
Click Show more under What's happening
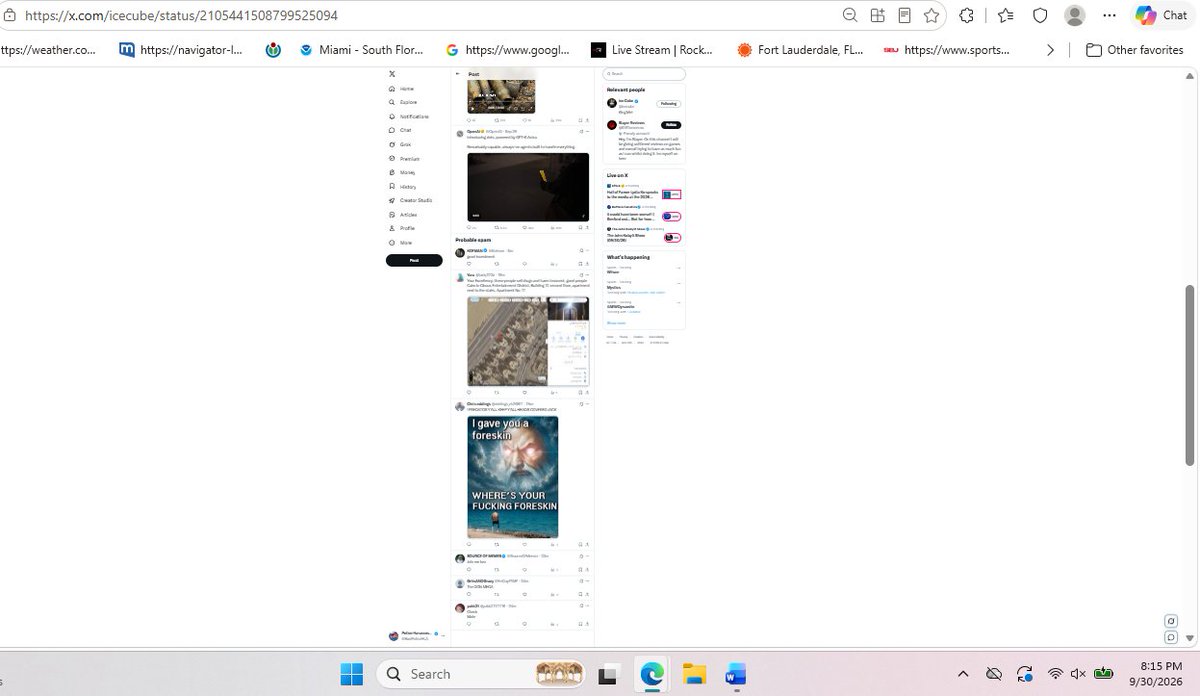616,323
